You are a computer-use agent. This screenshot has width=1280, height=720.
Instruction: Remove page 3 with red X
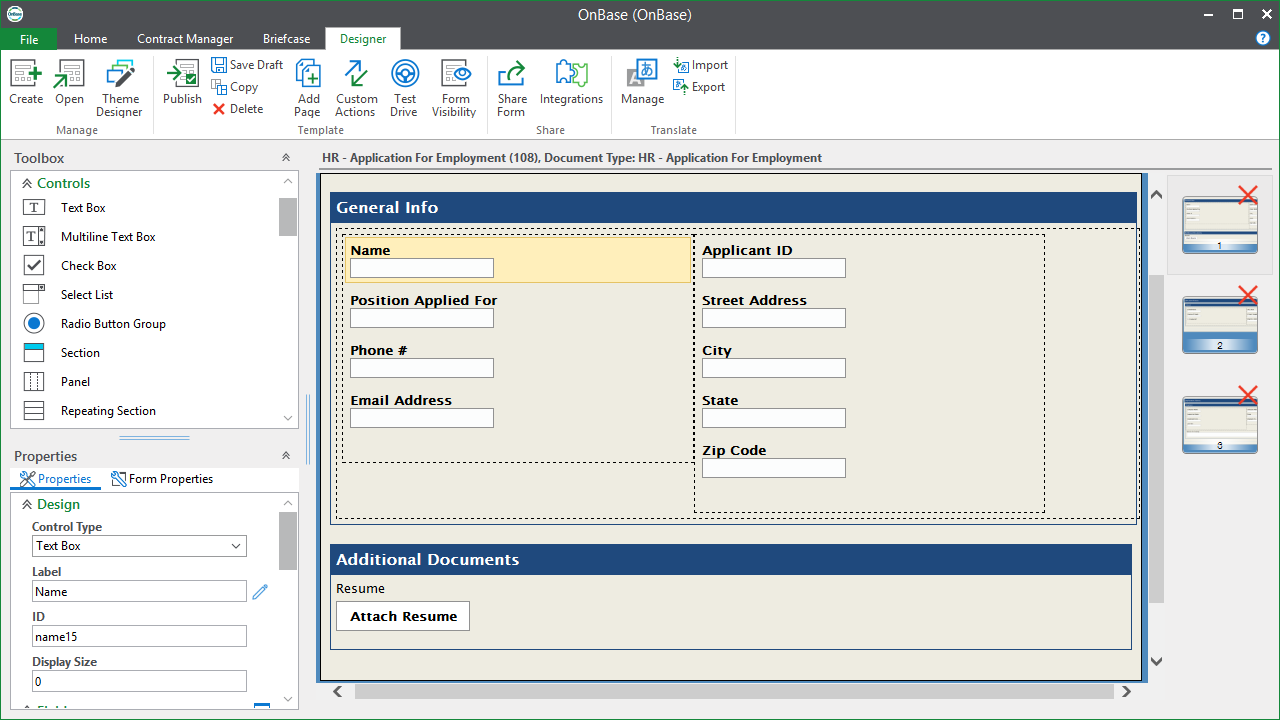click(1247, 395)
